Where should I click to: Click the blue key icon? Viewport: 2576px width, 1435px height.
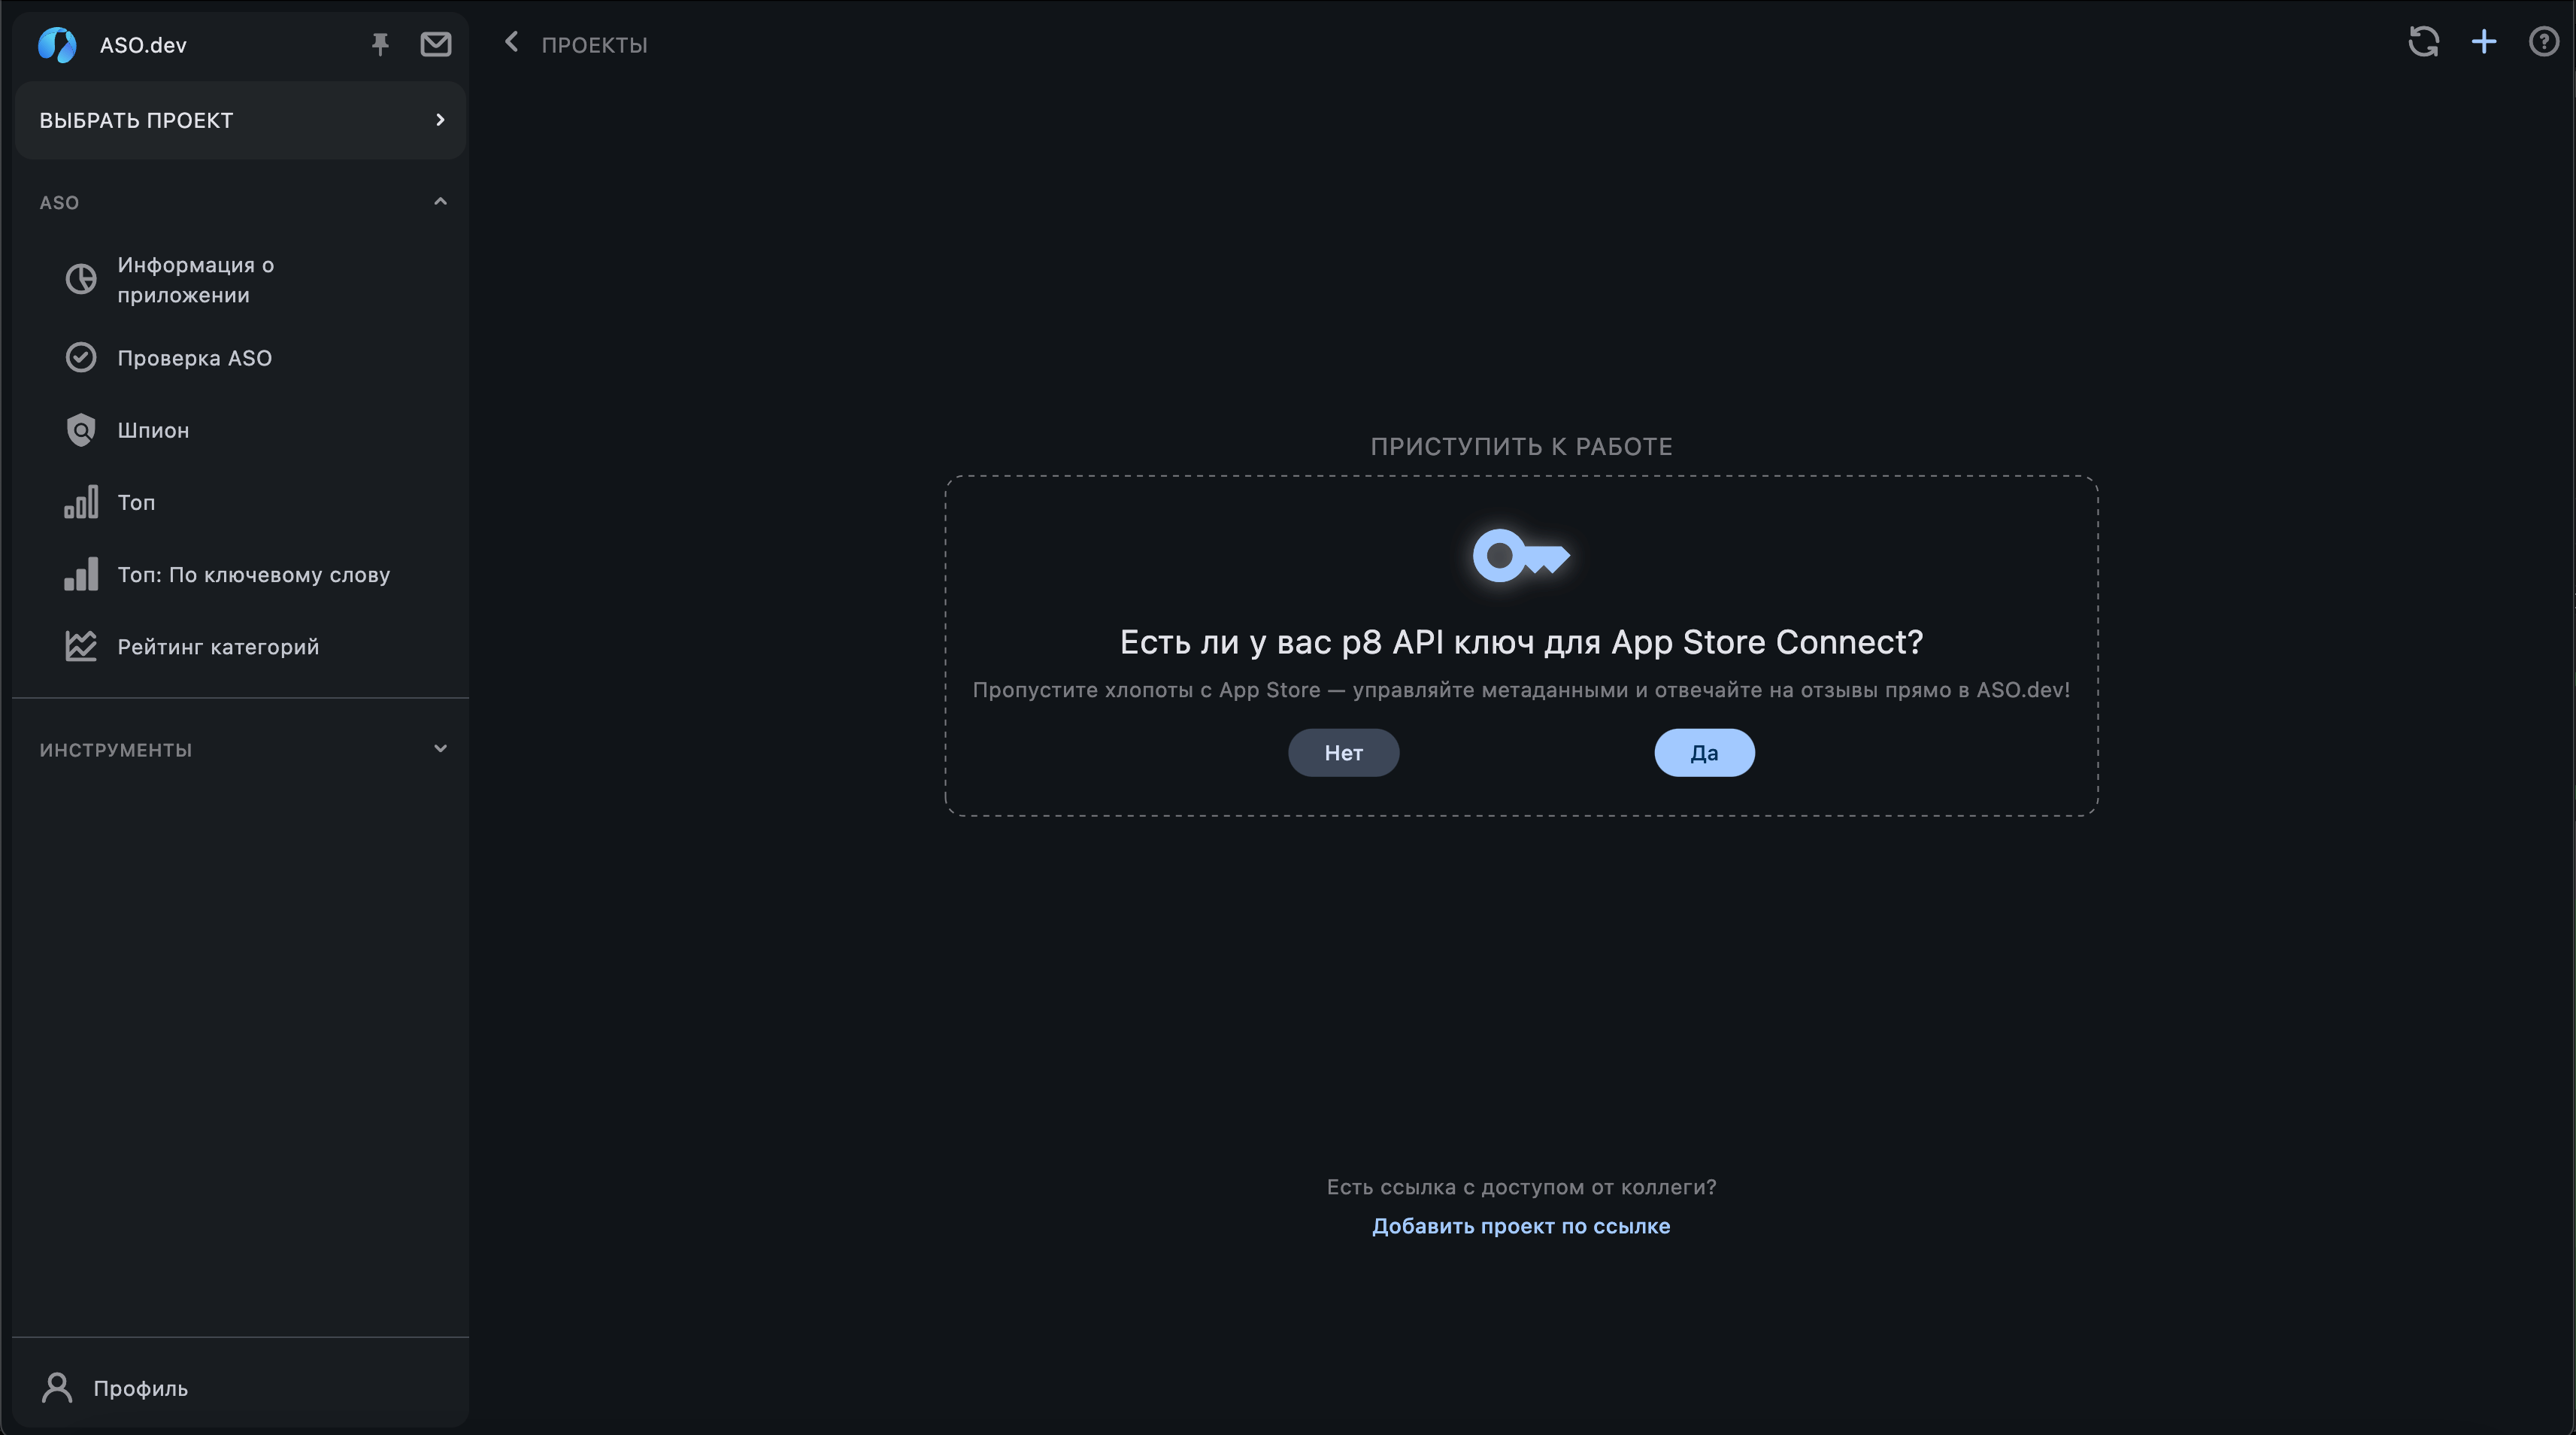[x=1521, y=556]
